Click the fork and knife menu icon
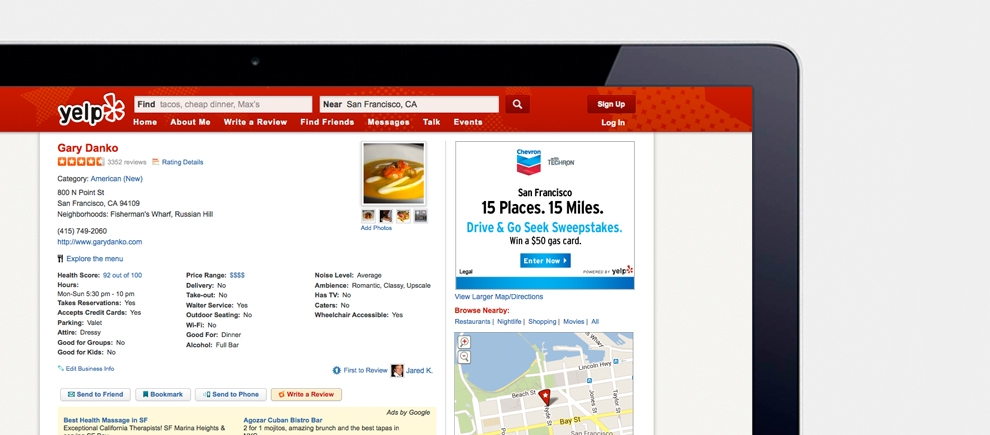 61,259
